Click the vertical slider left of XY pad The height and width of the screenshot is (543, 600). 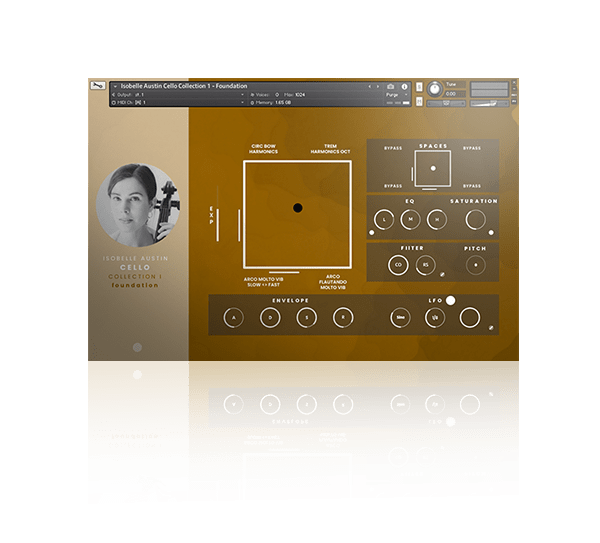[x=239, y=225]
